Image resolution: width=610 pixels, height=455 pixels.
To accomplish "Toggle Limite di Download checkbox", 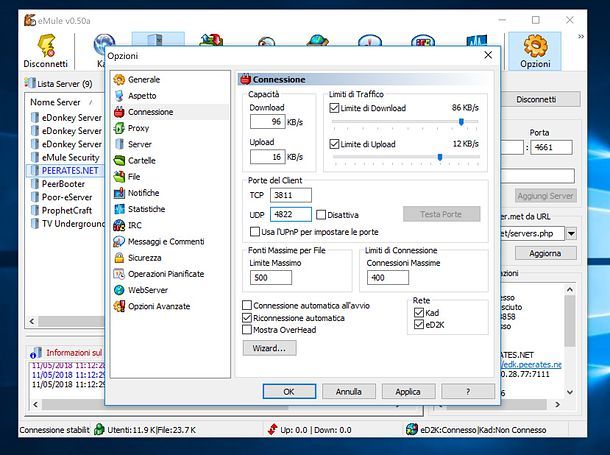I will coord(334,108).
